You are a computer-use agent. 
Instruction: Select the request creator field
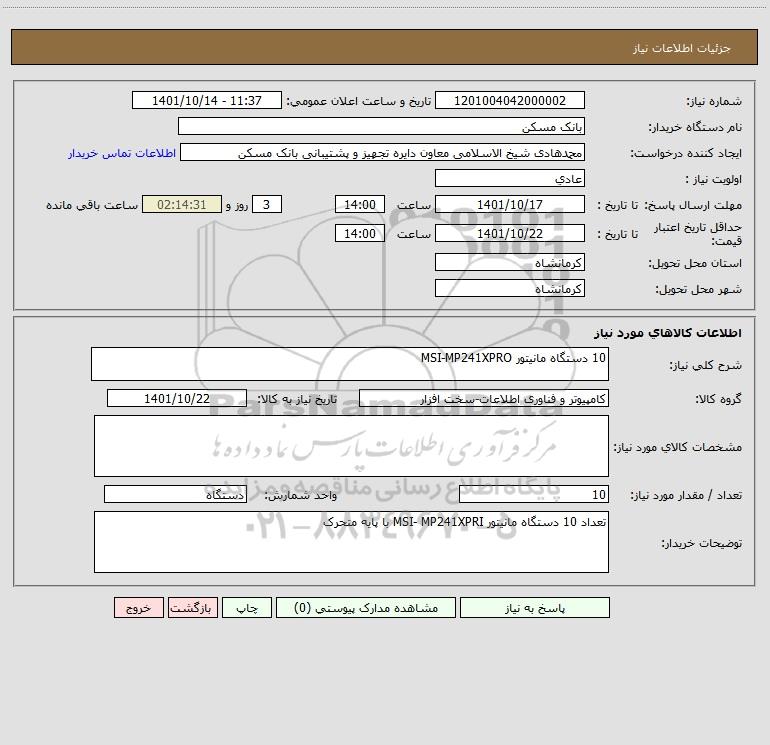pos(383,152)
